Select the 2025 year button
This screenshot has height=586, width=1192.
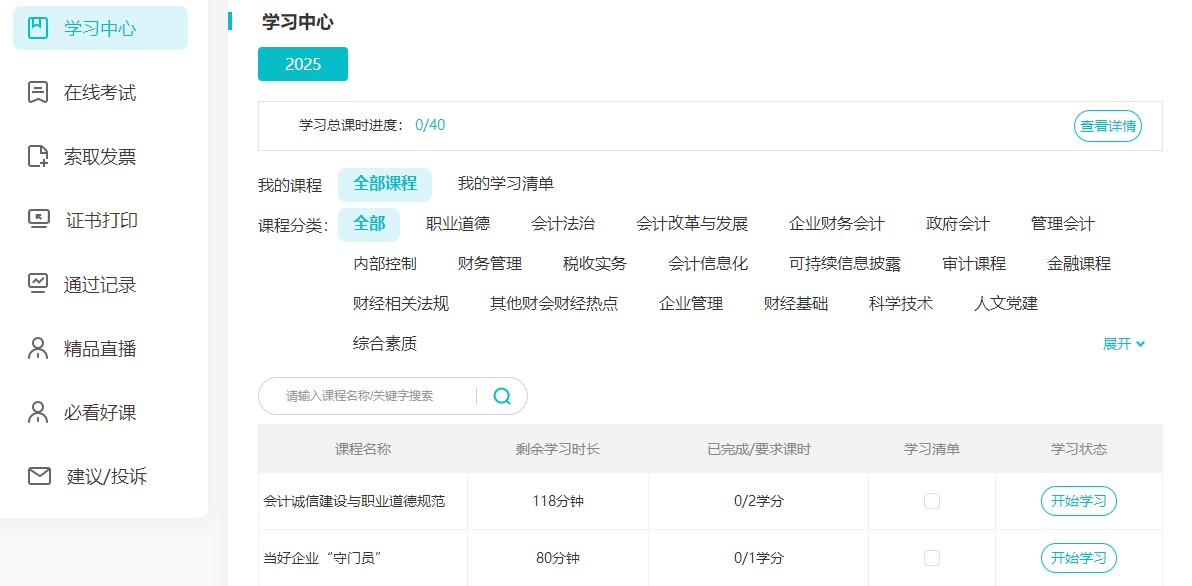(x=303, y=64)
